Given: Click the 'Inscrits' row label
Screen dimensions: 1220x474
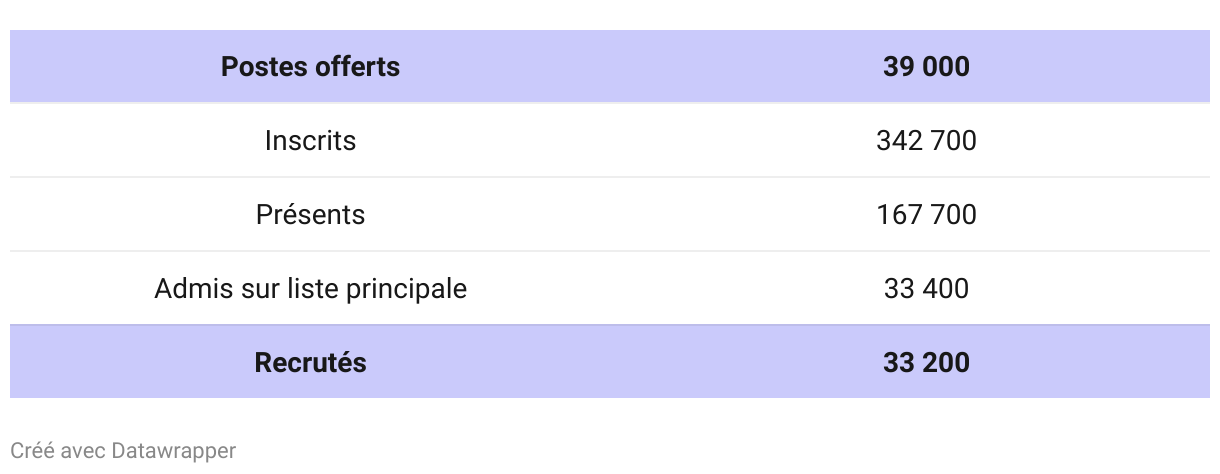Looking at the screenshot, I should pos(310,141).
